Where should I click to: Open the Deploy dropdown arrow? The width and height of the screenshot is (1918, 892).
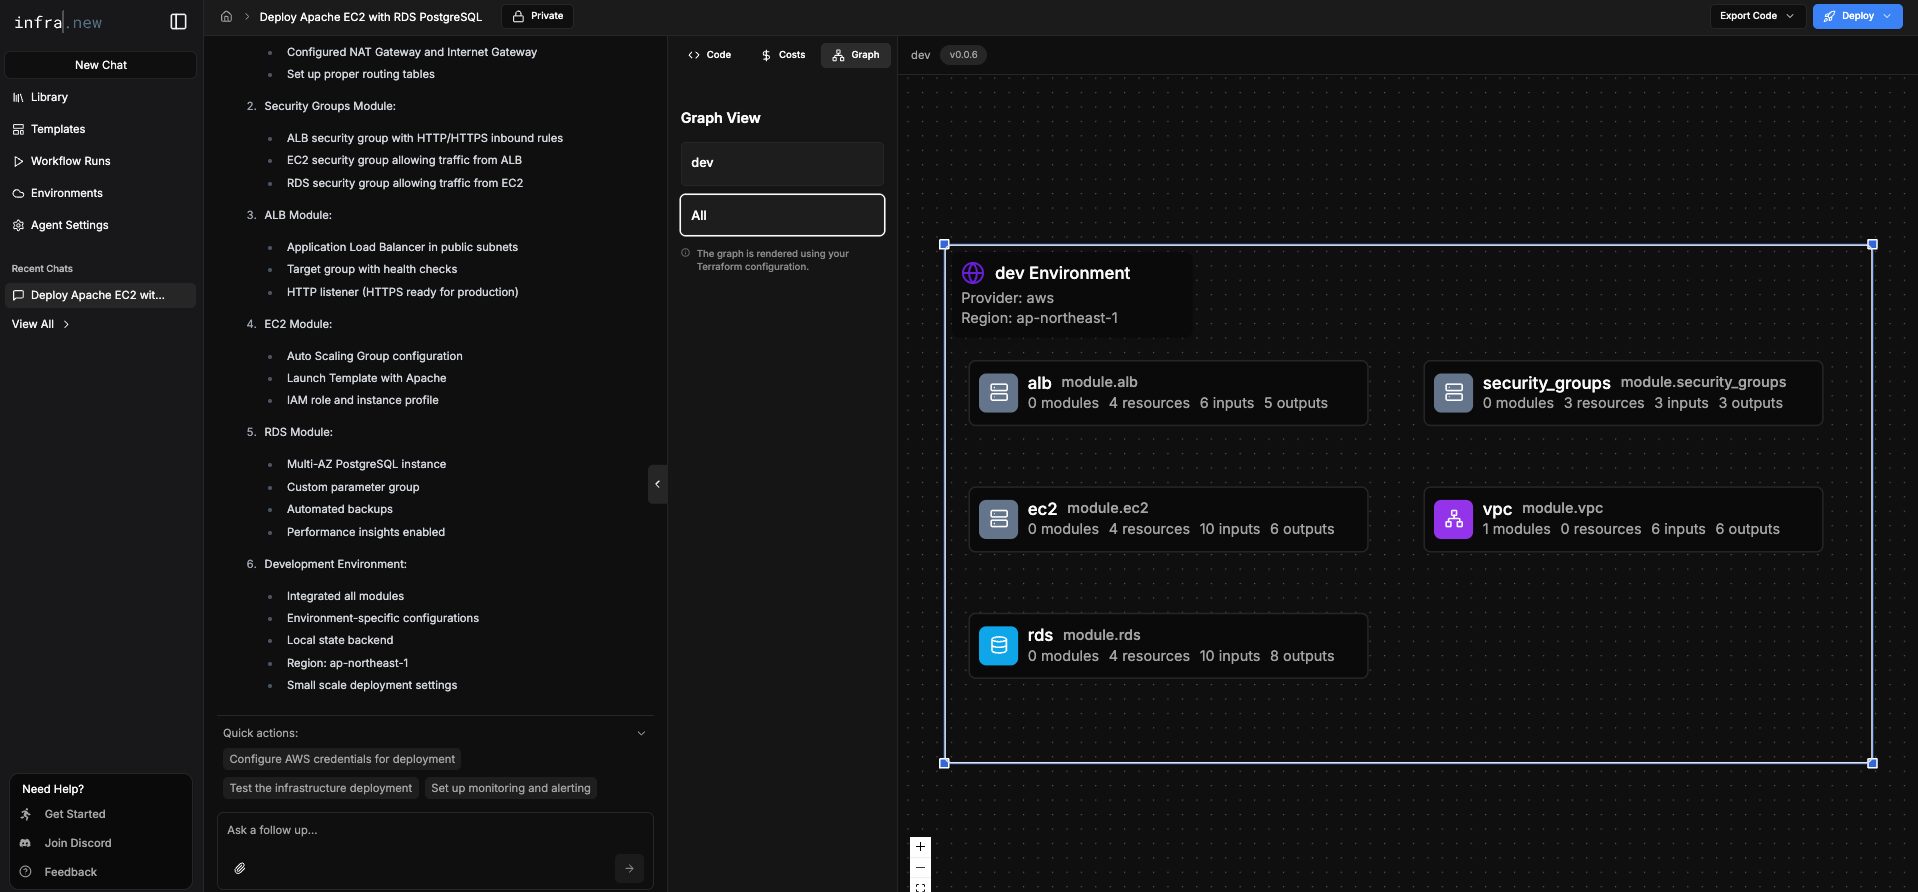pos(1887,16)
